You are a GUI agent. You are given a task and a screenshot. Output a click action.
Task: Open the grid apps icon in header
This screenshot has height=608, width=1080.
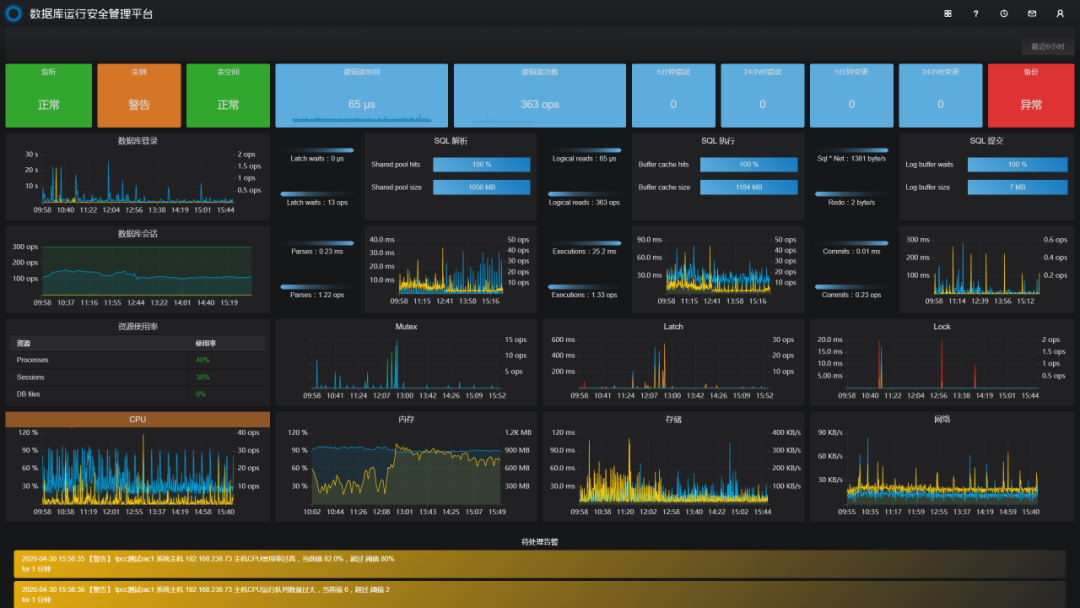(948, 14)
